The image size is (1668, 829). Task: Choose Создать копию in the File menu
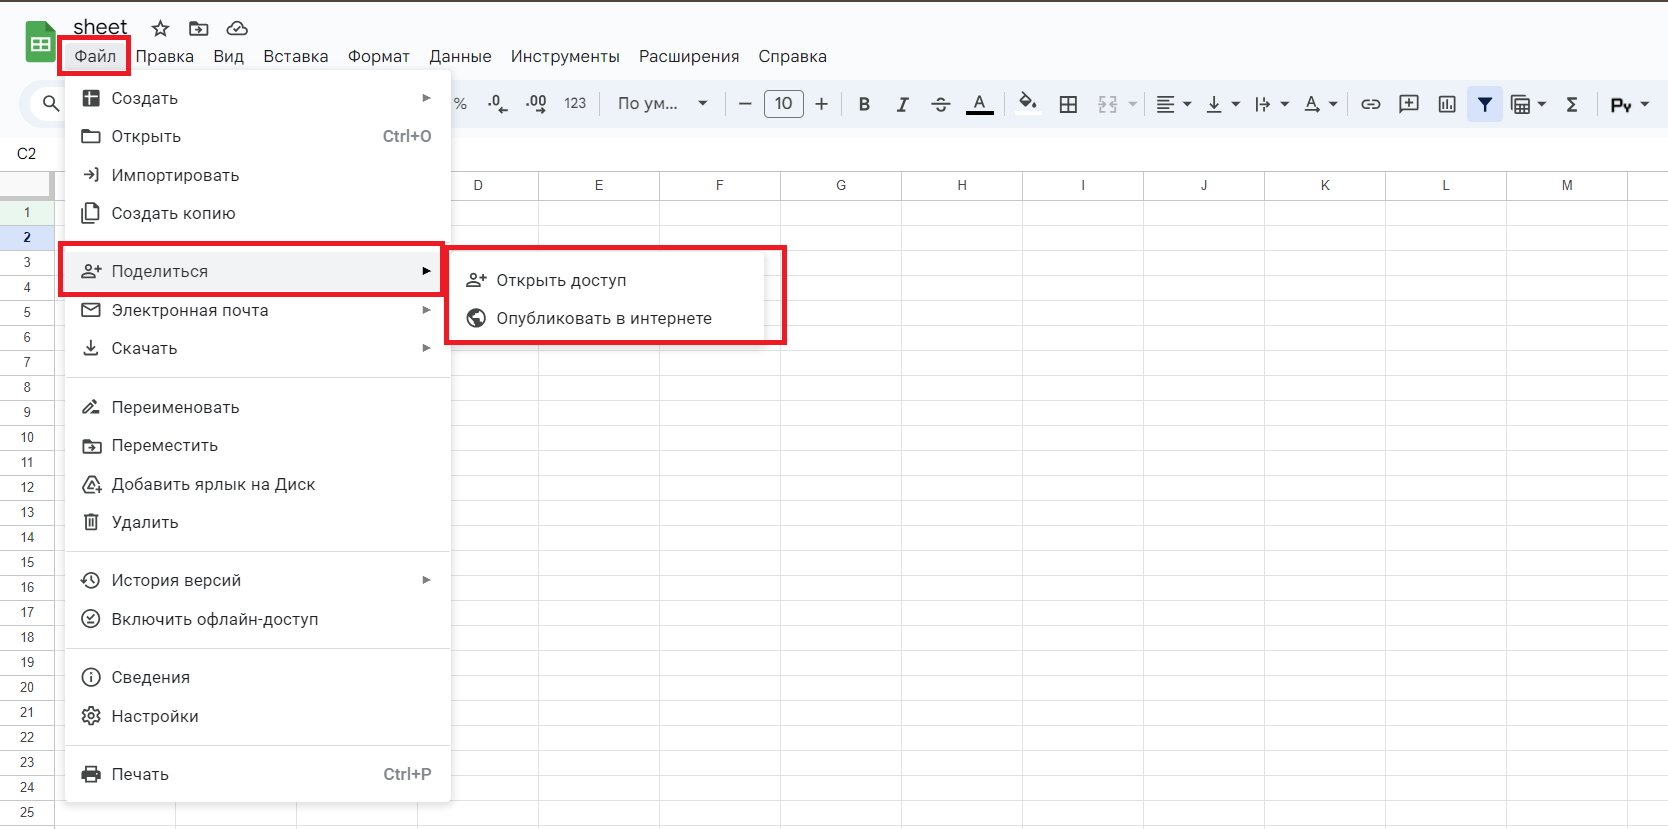(x=173, y=213)
